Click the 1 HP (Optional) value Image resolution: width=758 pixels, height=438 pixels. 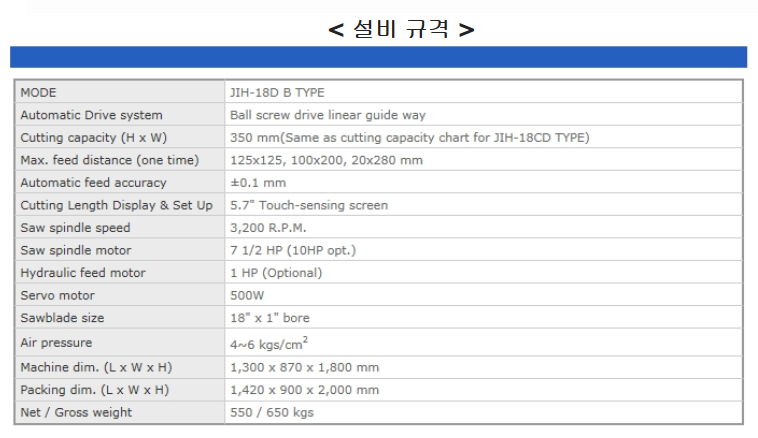coord(276,273)
